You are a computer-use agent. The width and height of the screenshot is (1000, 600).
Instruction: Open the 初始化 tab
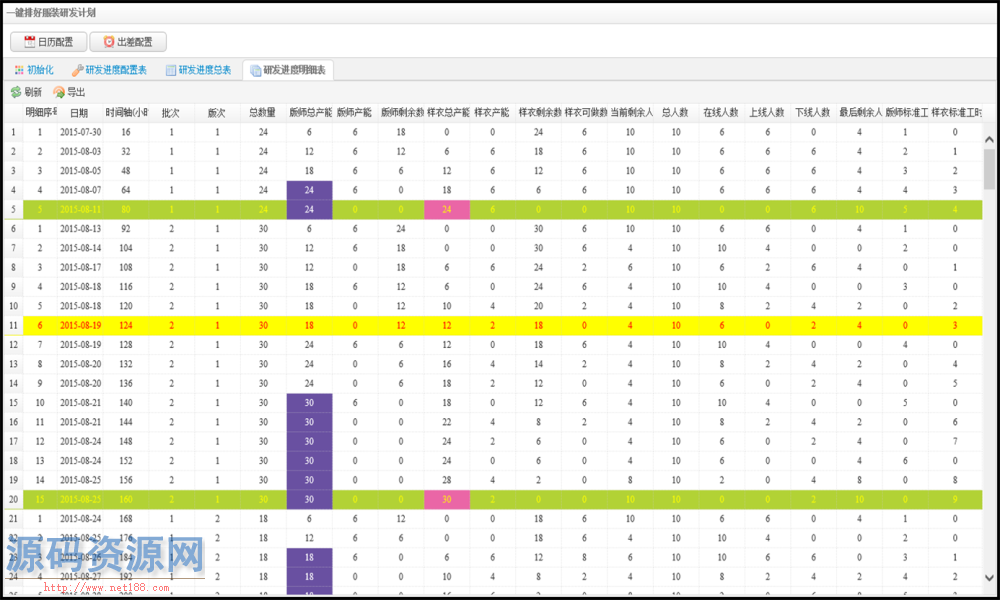click(x=40, y=70)
